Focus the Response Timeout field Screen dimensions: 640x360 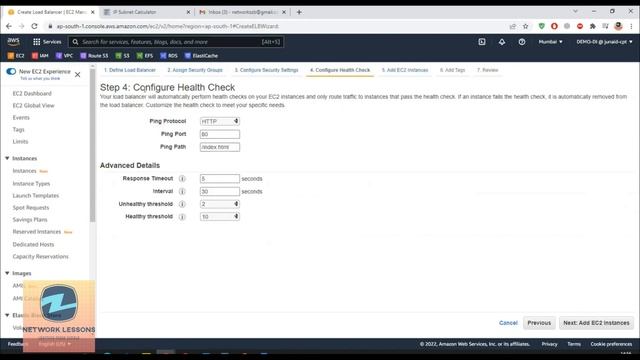pyautogui.click(x=220, y=178)
